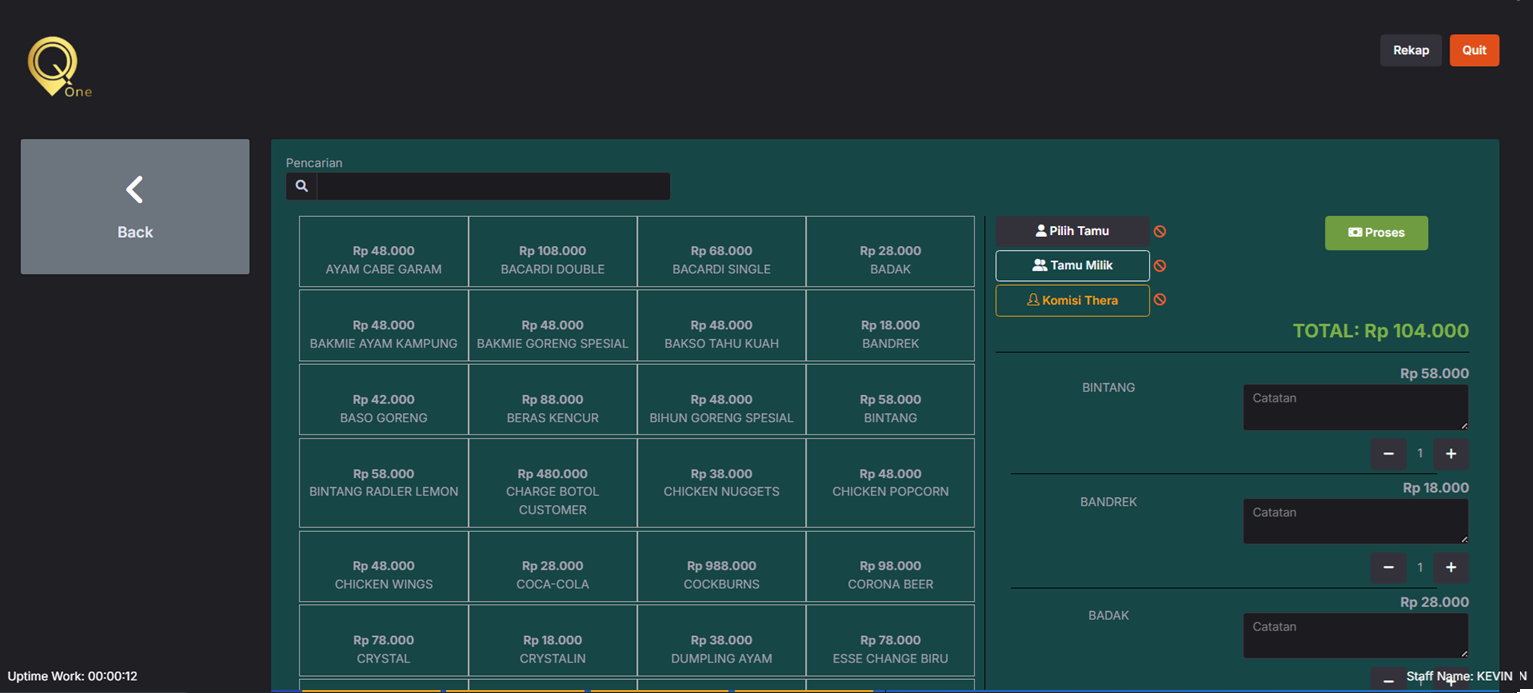Click the search magnifier icon
This screenshot has width=1533, height=693.
pyautogui.click(x=302, y=186)
